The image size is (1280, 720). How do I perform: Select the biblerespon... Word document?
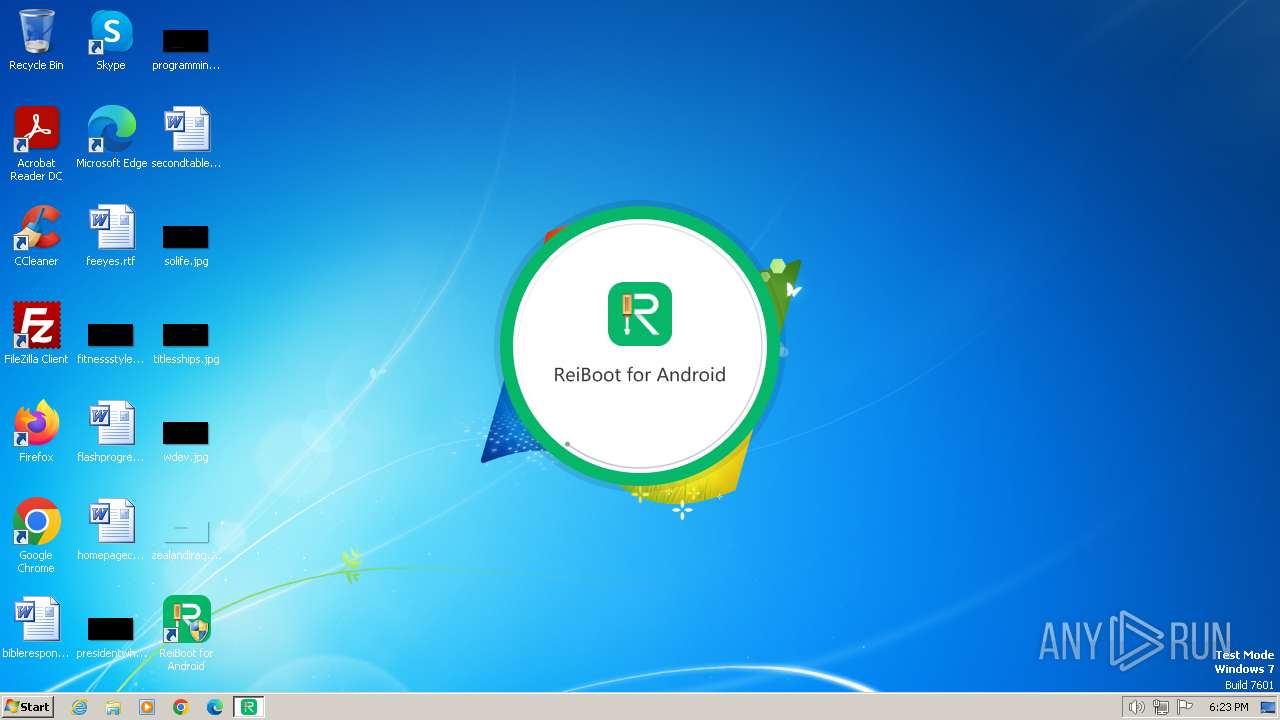[x=36, y=628]
